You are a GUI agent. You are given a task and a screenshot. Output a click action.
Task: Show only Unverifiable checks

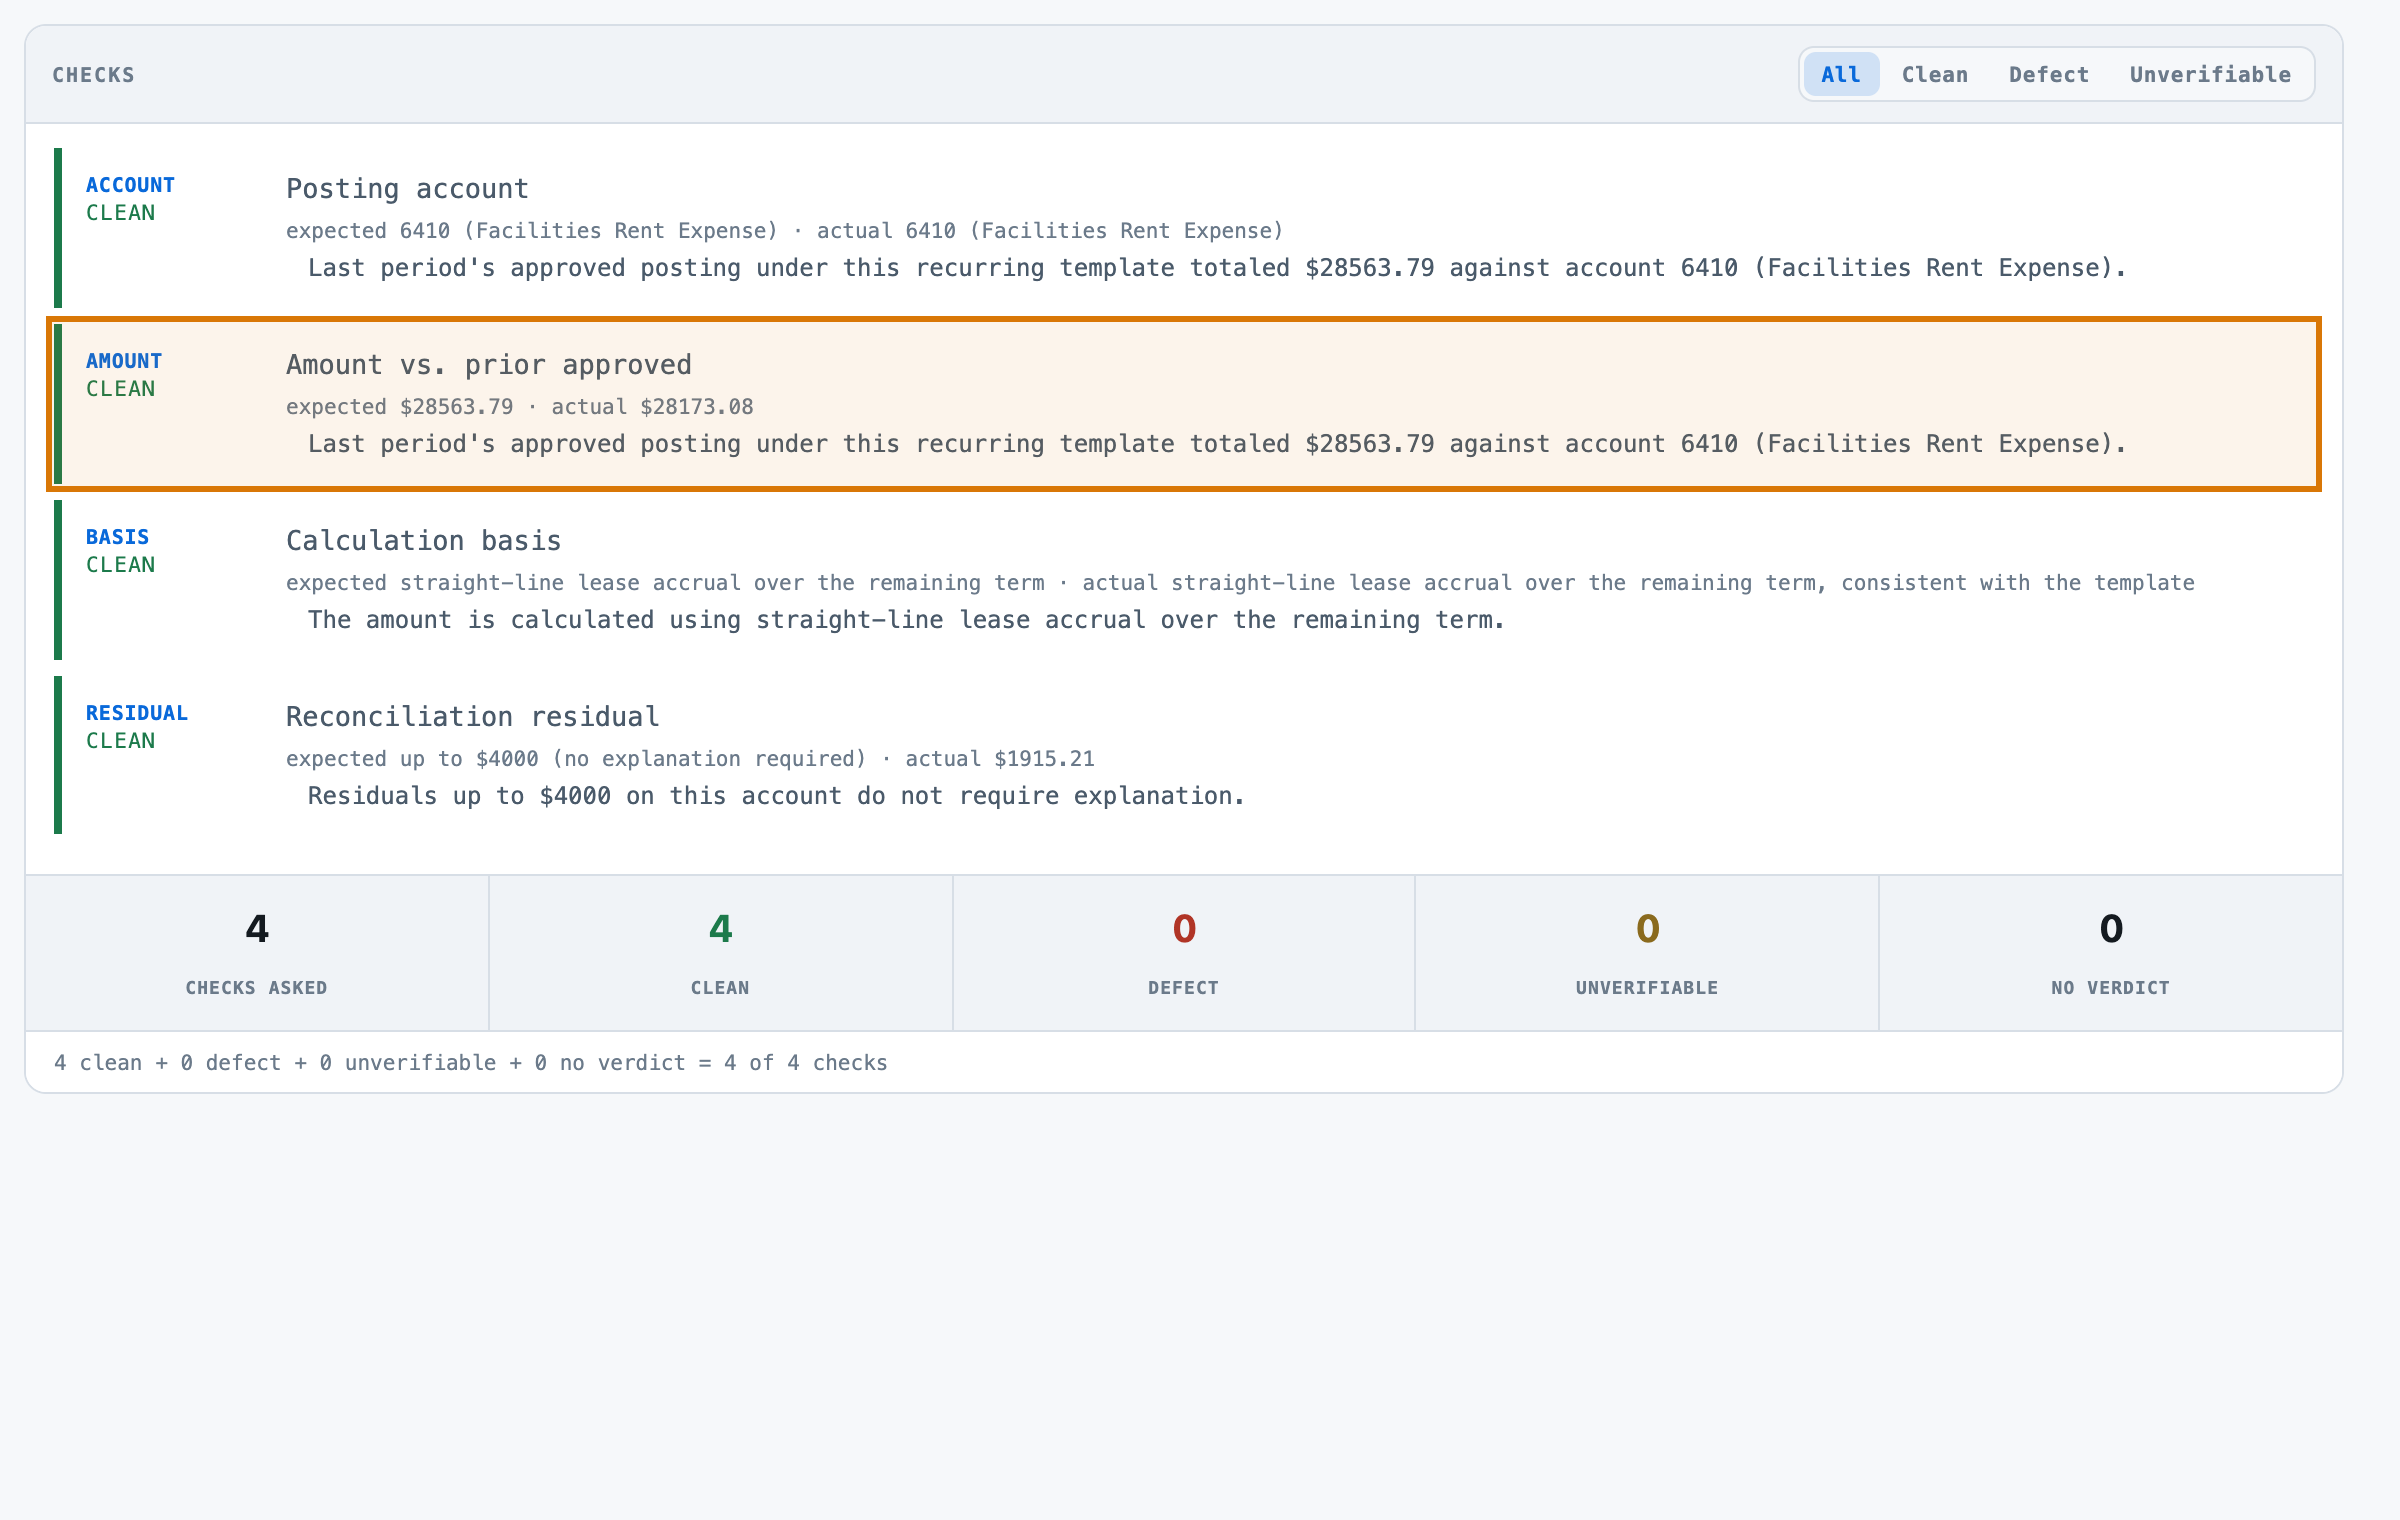2210,74
